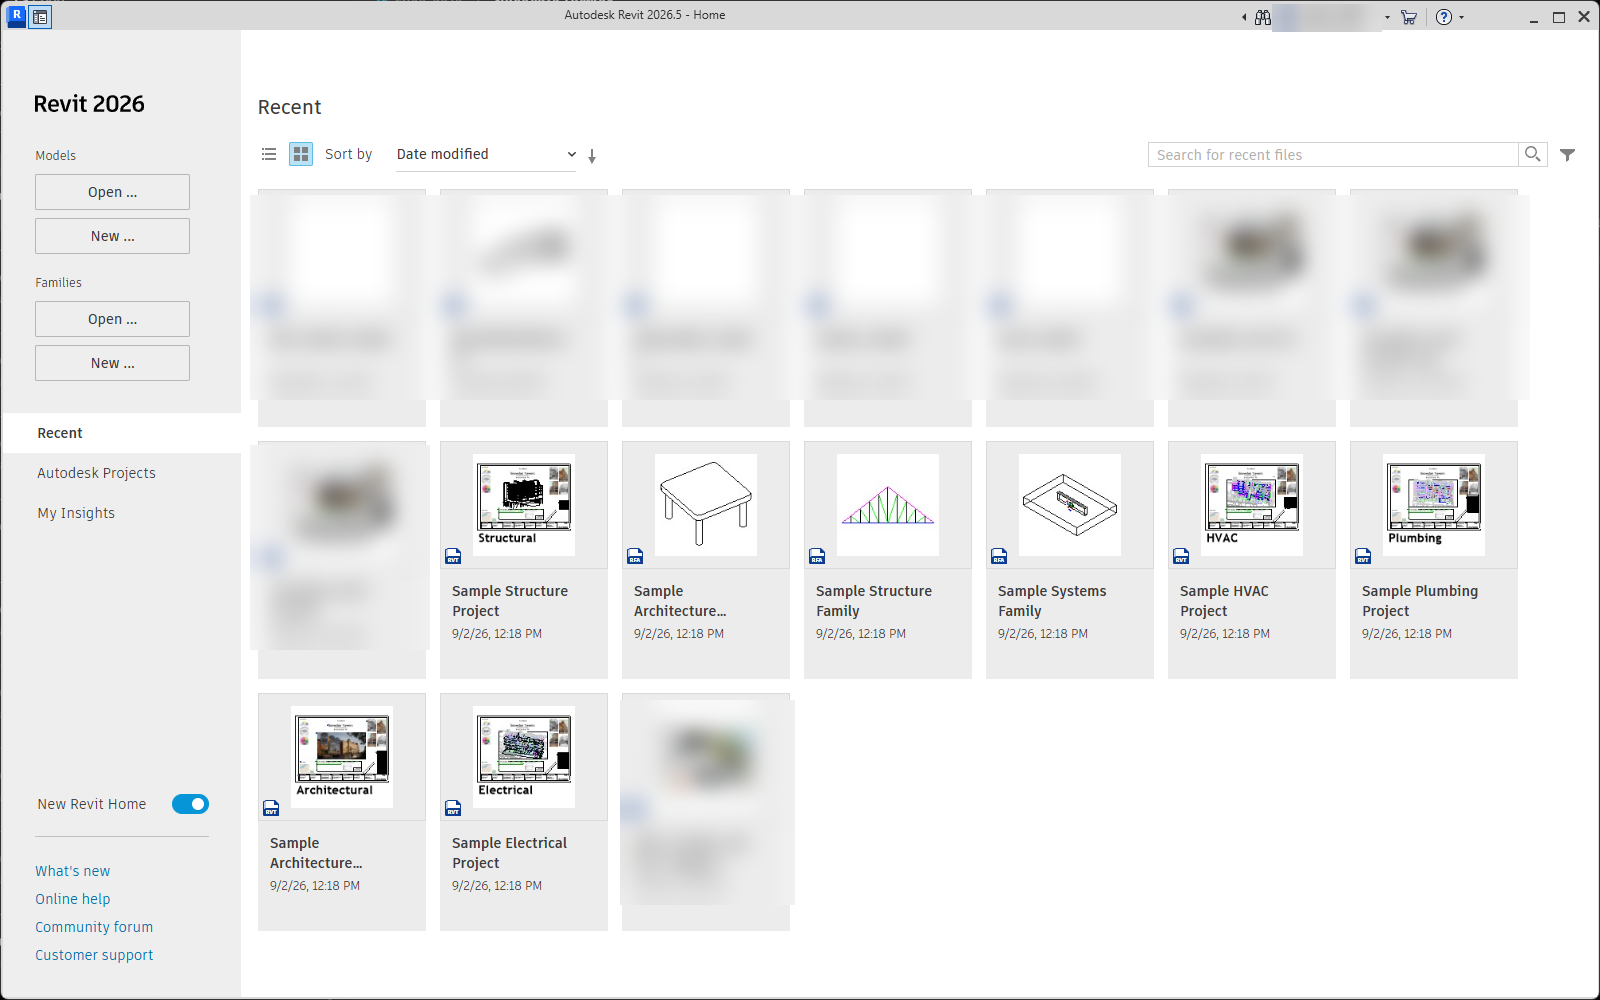Expand the user account dropdown arrow

[1387, 17]
